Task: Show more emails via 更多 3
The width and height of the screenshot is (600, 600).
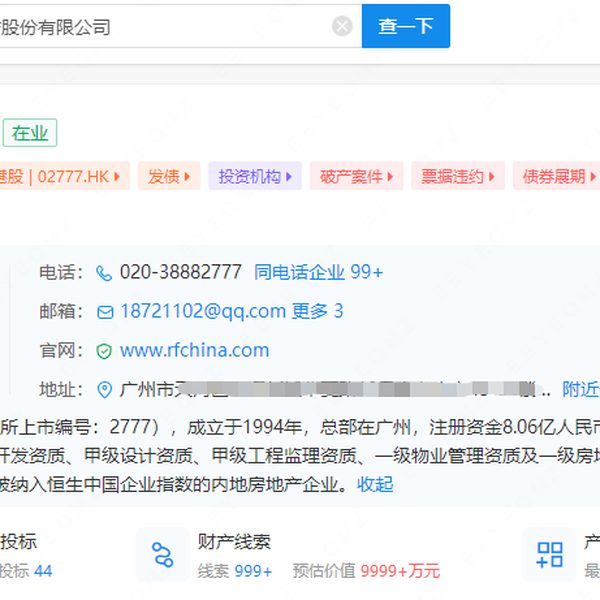Action: [317, 311]
